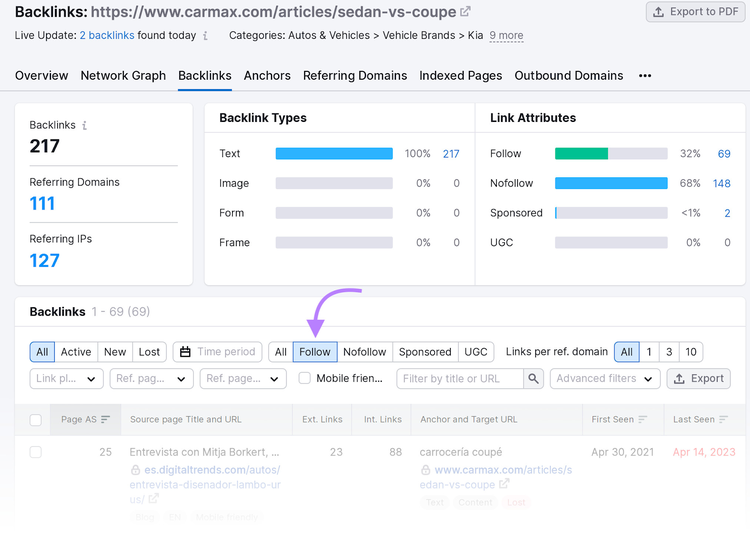
Task: Click the Follow count 69
Action: coord(724,154)
